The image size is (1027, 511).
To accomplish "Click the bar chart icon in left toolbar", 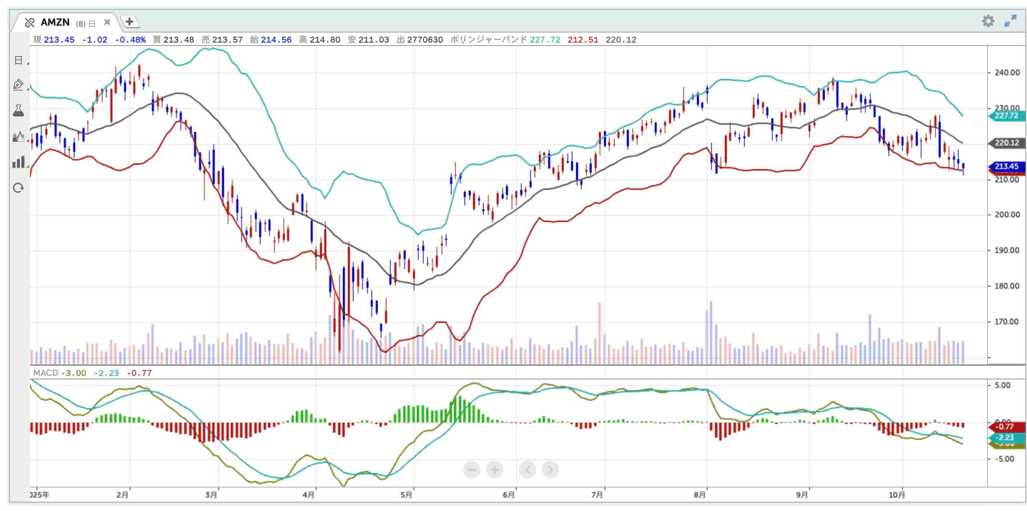I will pos(18,162).
